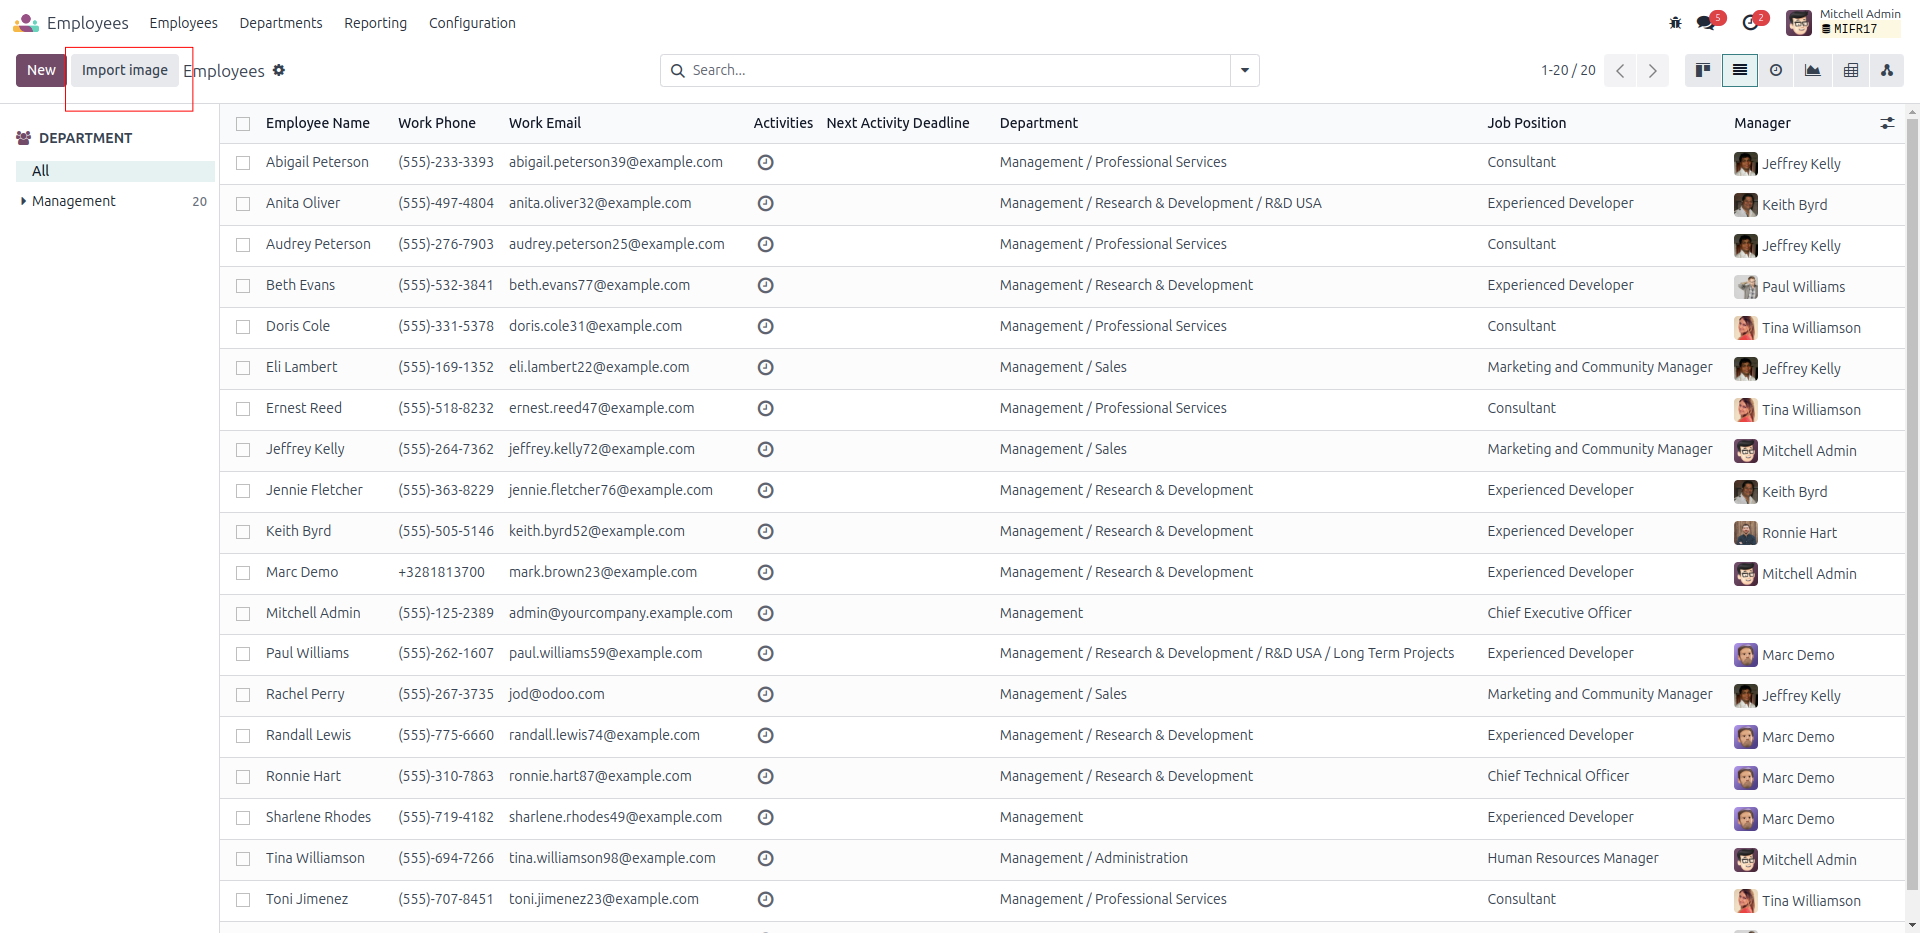Screen dimensions: 1920x933
Task: Switch to Pivot view
Action: point(1851,70)
